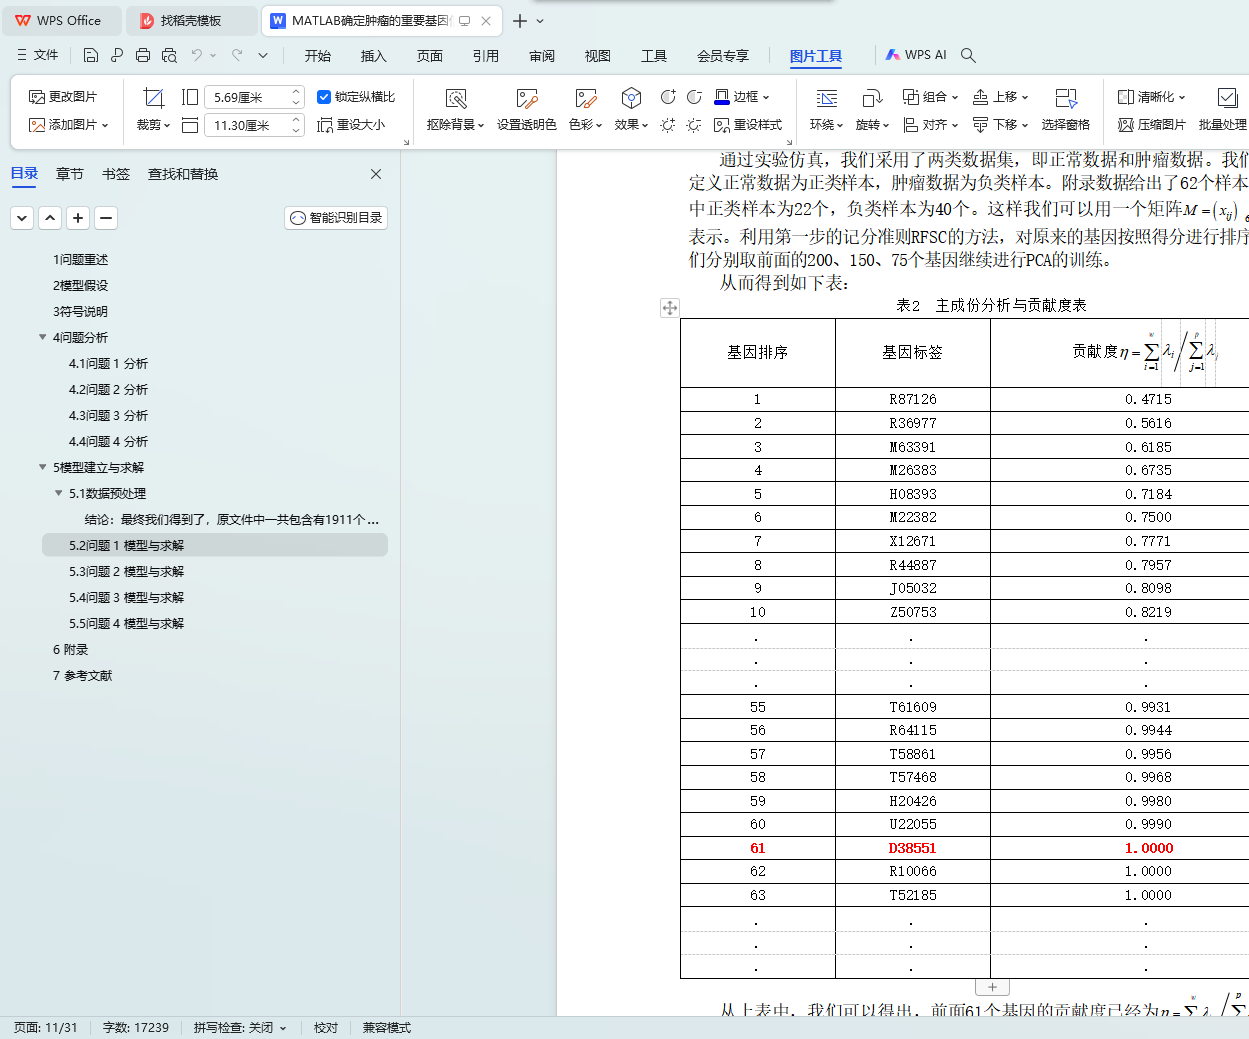
Task: Click the search magnifier icon
Action: click(x=968, y=55)
